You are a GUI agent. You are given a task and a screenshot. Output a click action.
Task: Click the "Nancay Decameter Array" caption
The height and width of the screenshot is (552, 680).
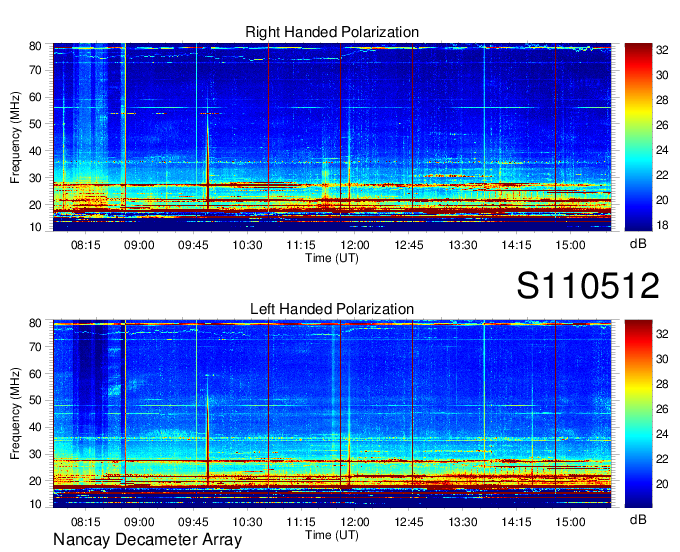point(147,539)
